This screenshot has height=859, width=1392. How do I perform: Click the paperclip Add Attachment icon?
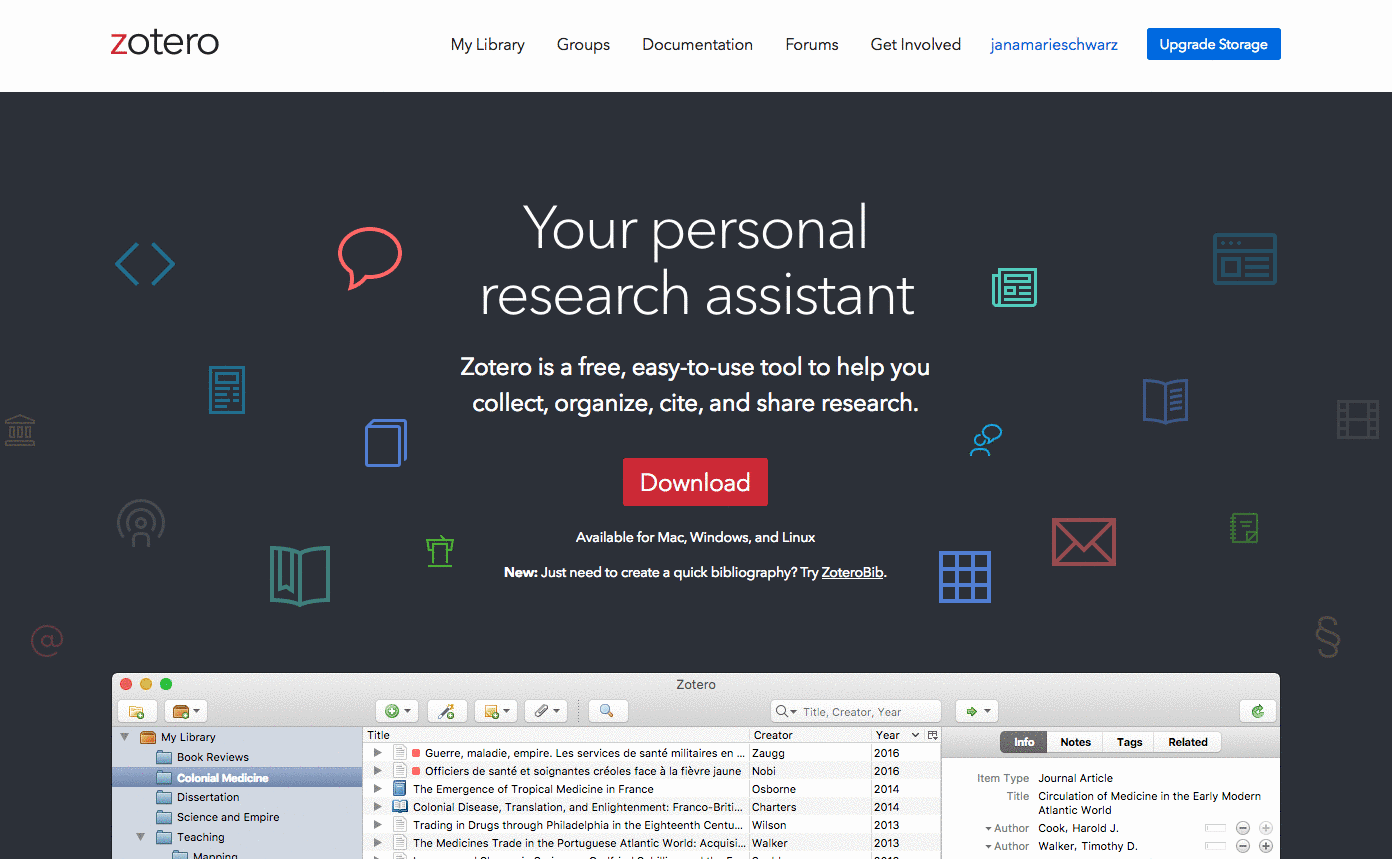click(x=545, y=711)
